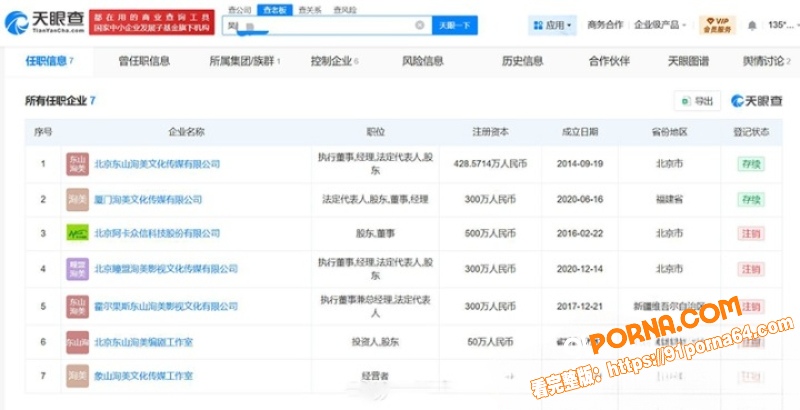Click the 省份地区 column header

[669, 132]
